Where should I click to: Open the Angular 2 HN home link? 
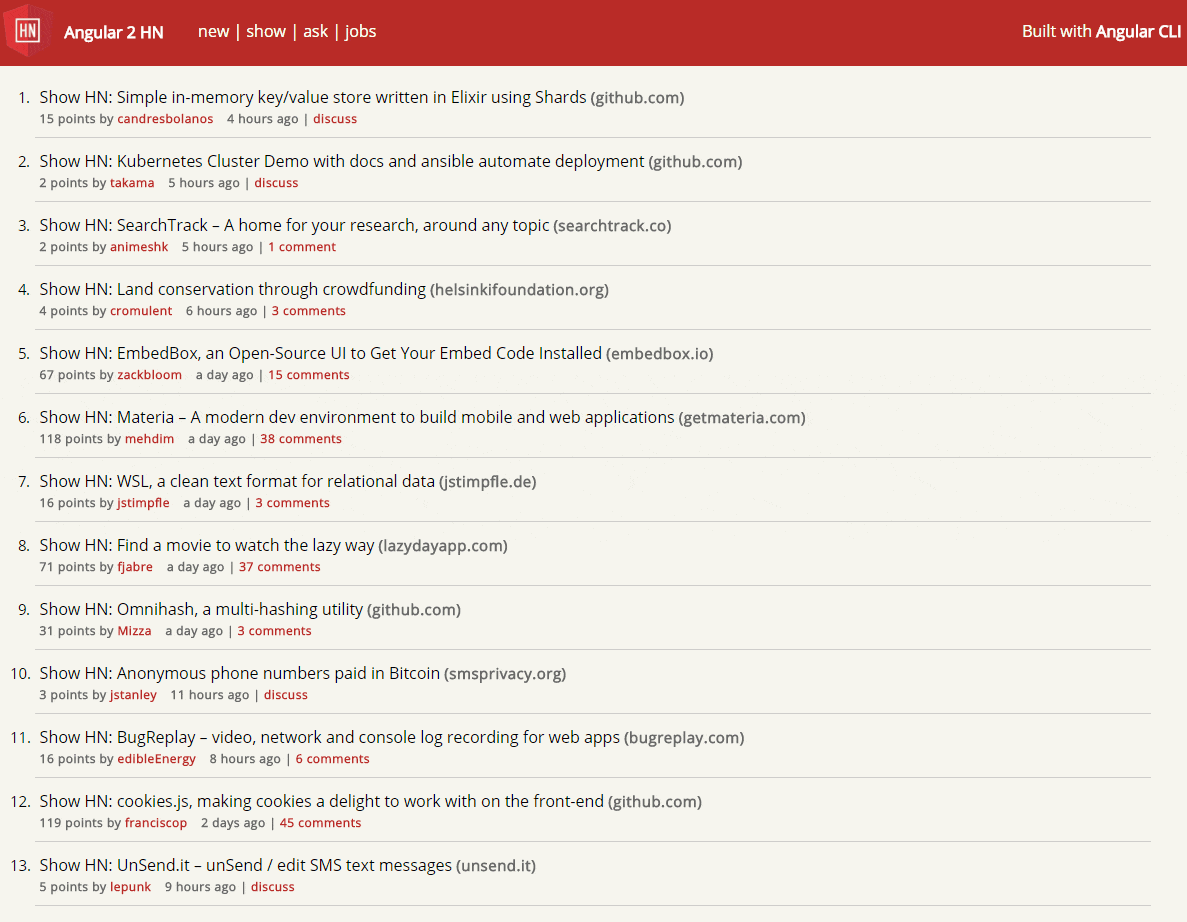(114, 32)
